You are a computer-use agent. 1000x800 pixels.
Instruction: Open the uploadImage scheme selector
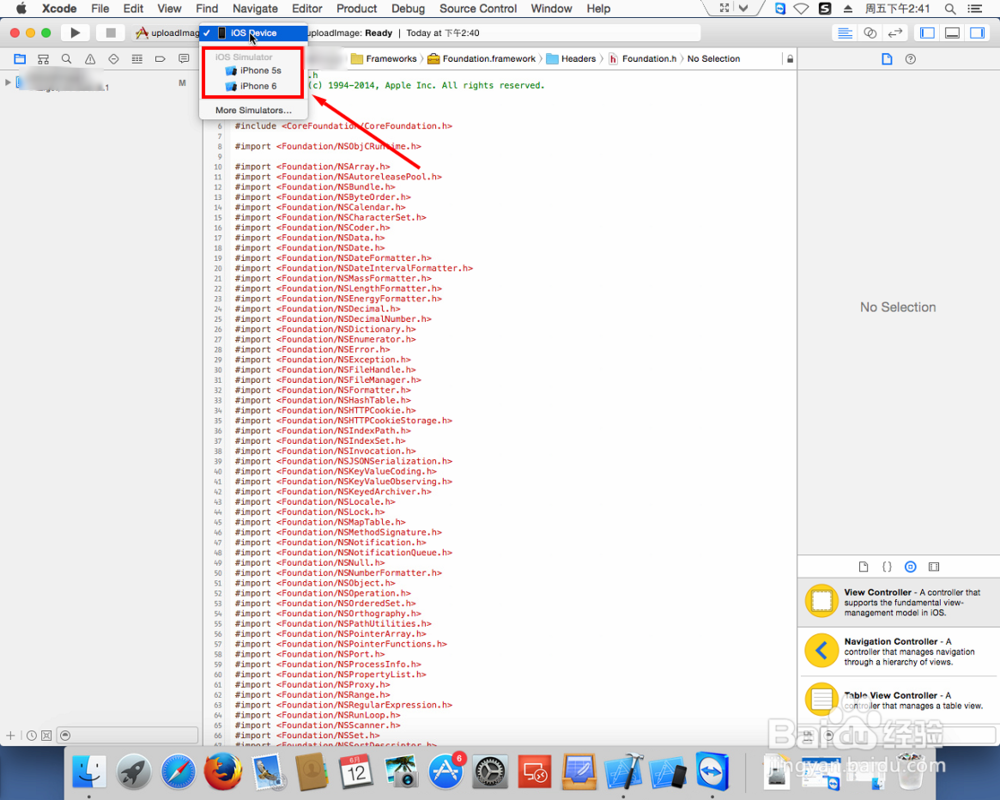(x=166, y=33)
